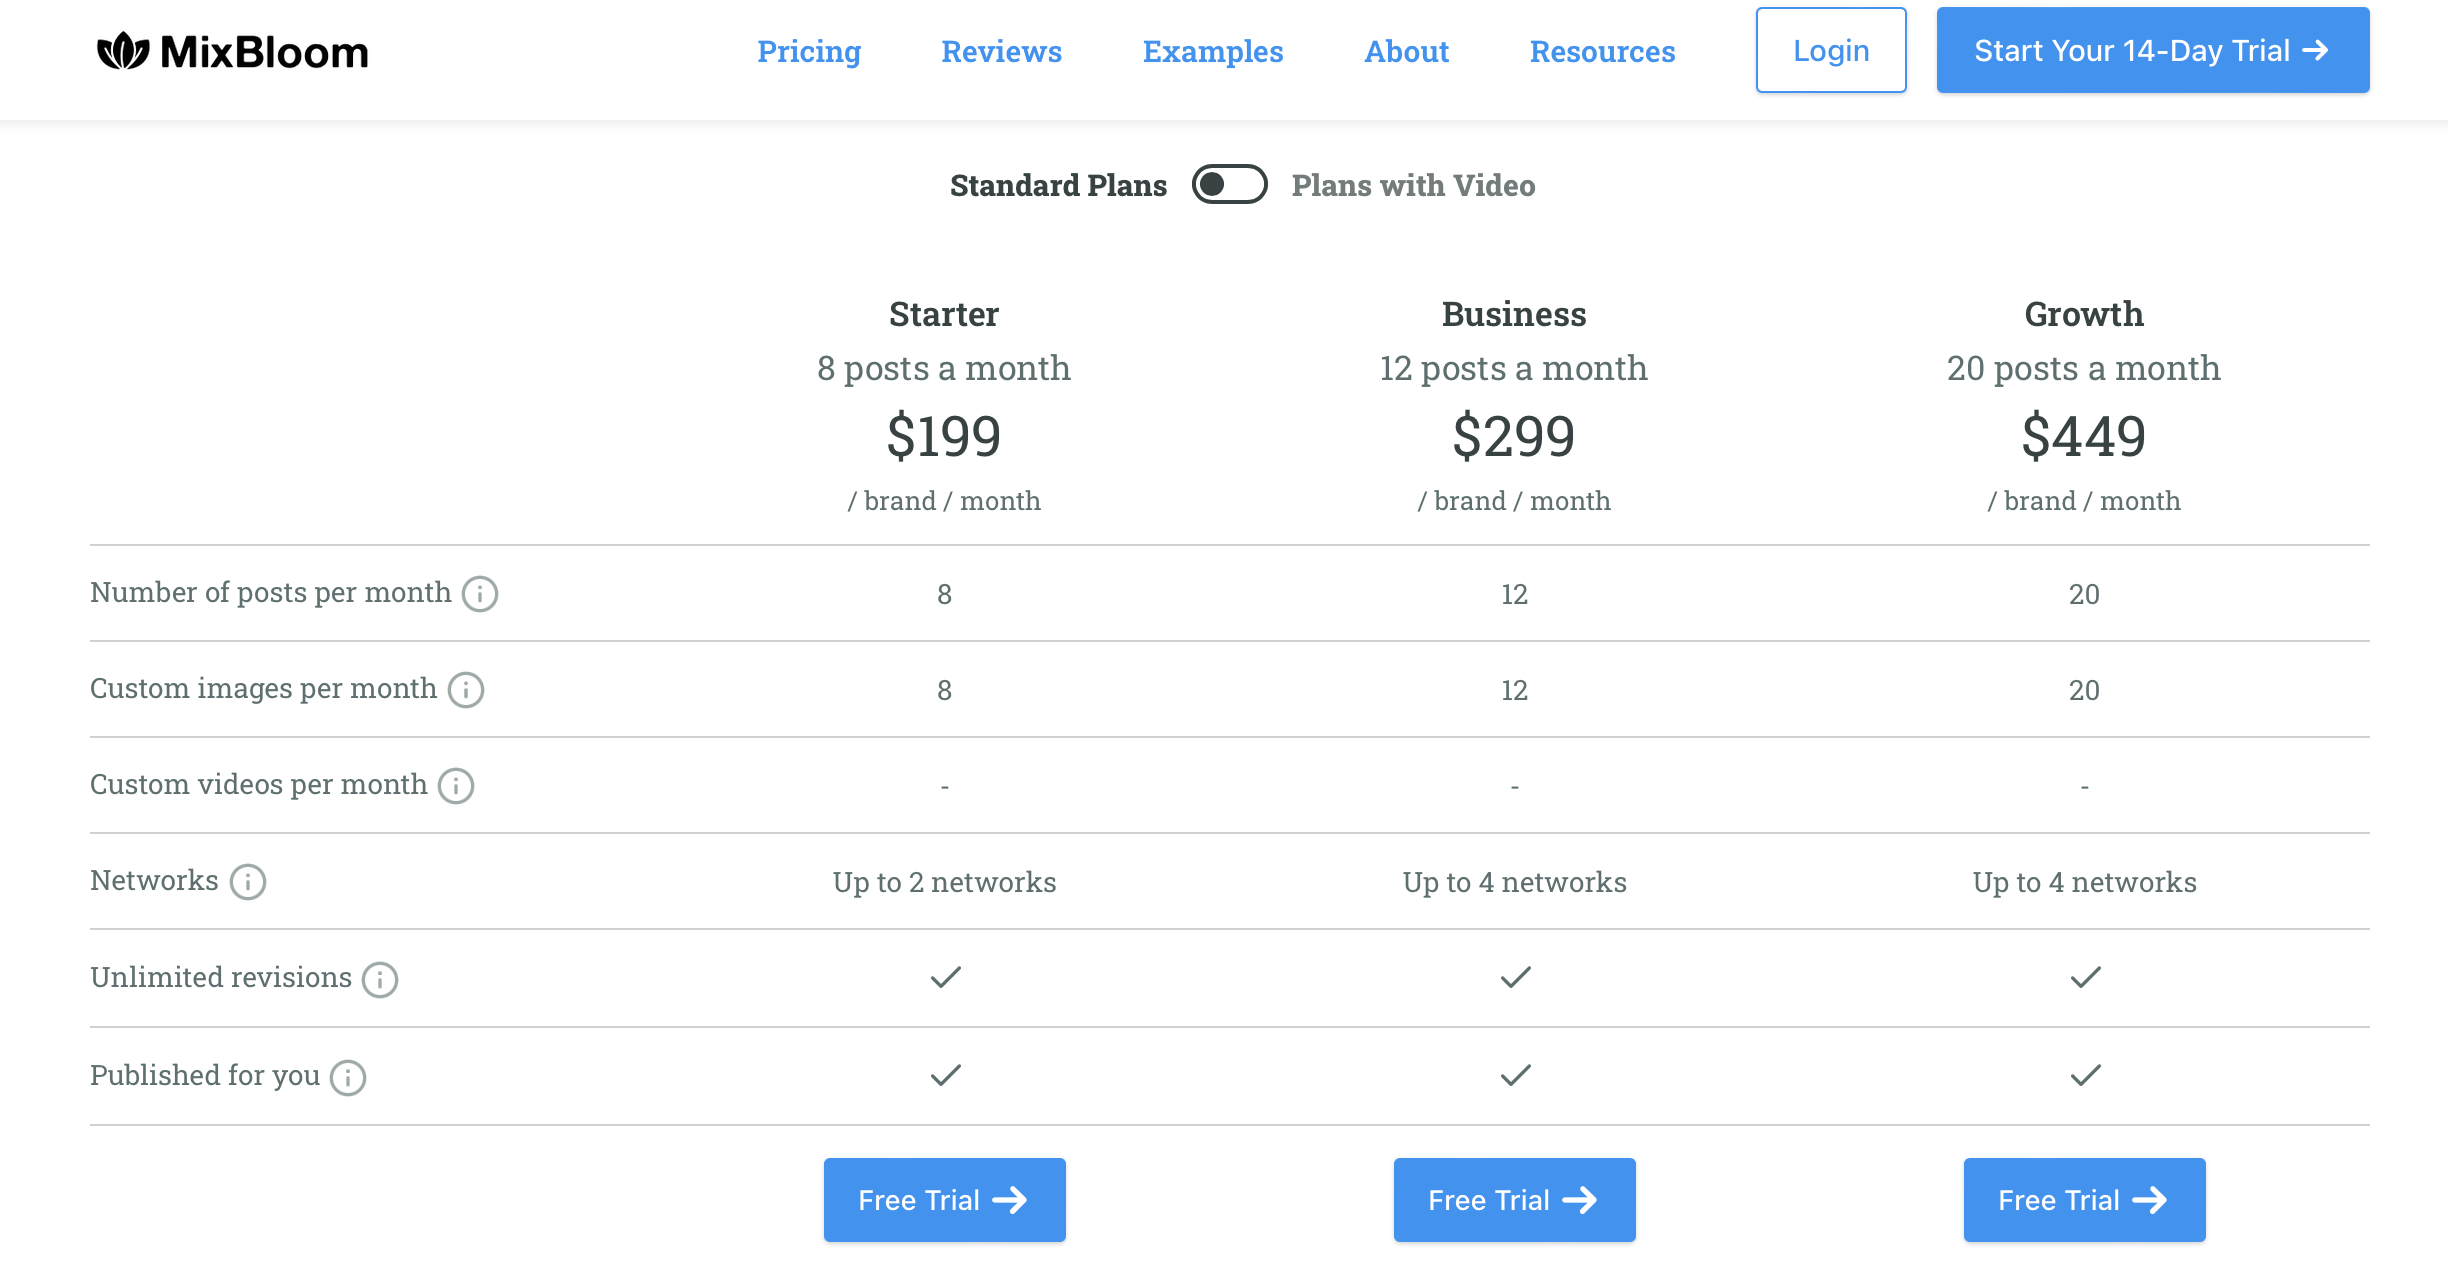
Task: Click Growth checkmark for Unlimited revisions
Action: tap(2085, 977)
